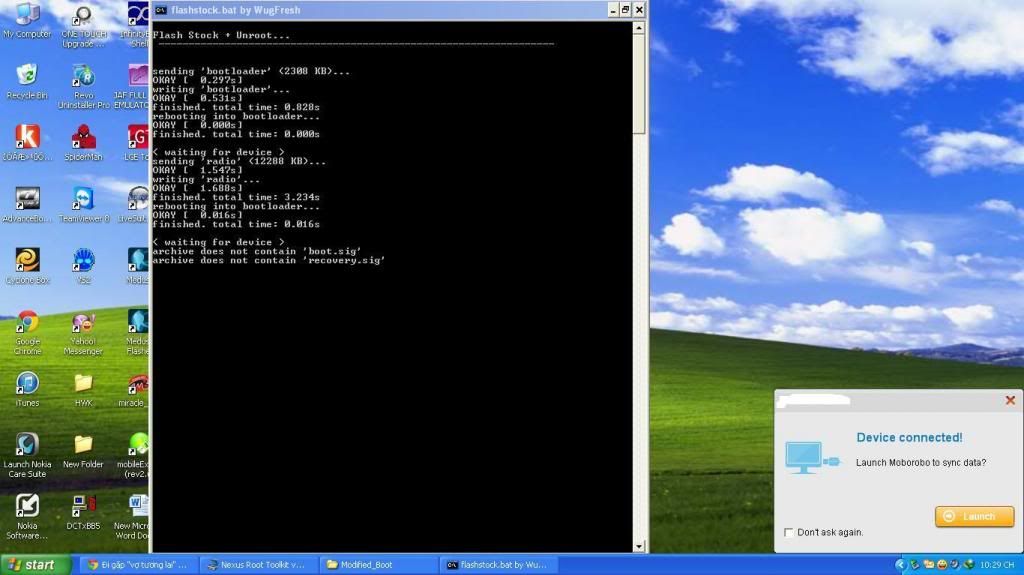The height and width of the screenshot is (575, 1024).
Task: Launch the DCTxBB5 shortcut
Action: tap(84, 512)
